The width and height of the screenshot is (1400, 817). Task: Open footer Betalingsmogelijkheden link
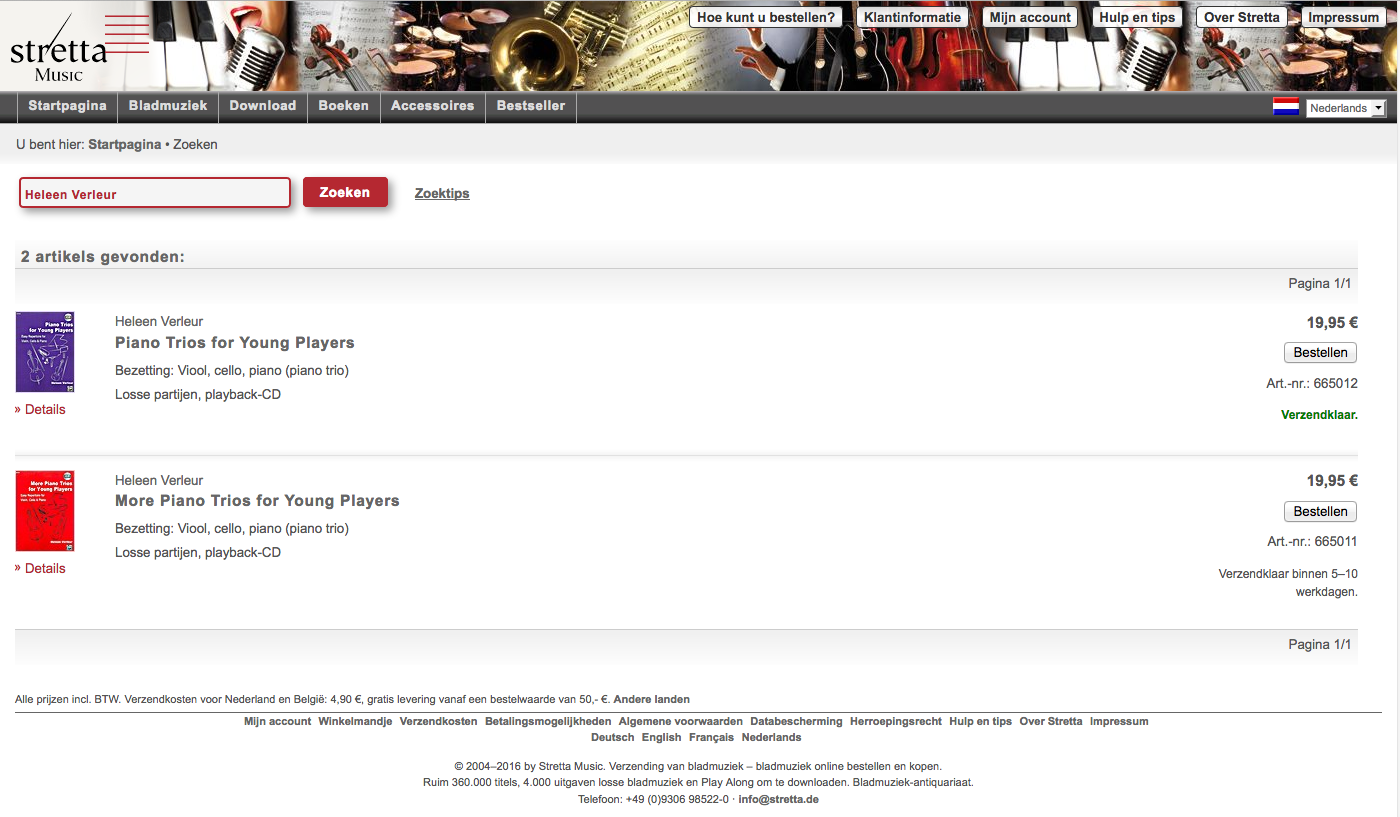tap(548, 721)
